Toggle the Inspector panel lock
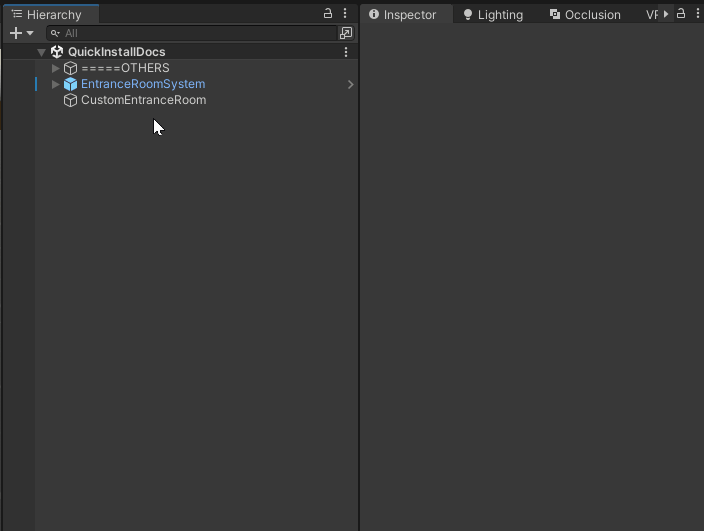 pos(681,14)
